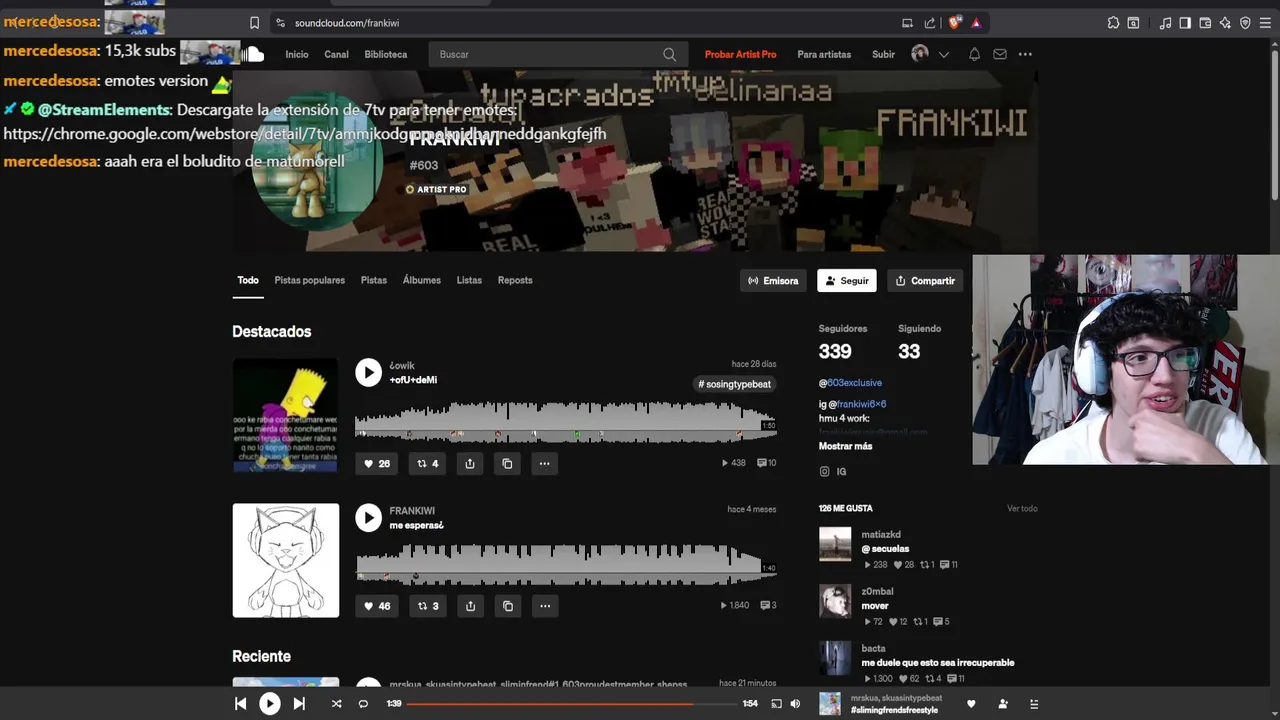Share the +ofU+deMi track icon
The image size is (1280, 720).
point(470,463)
